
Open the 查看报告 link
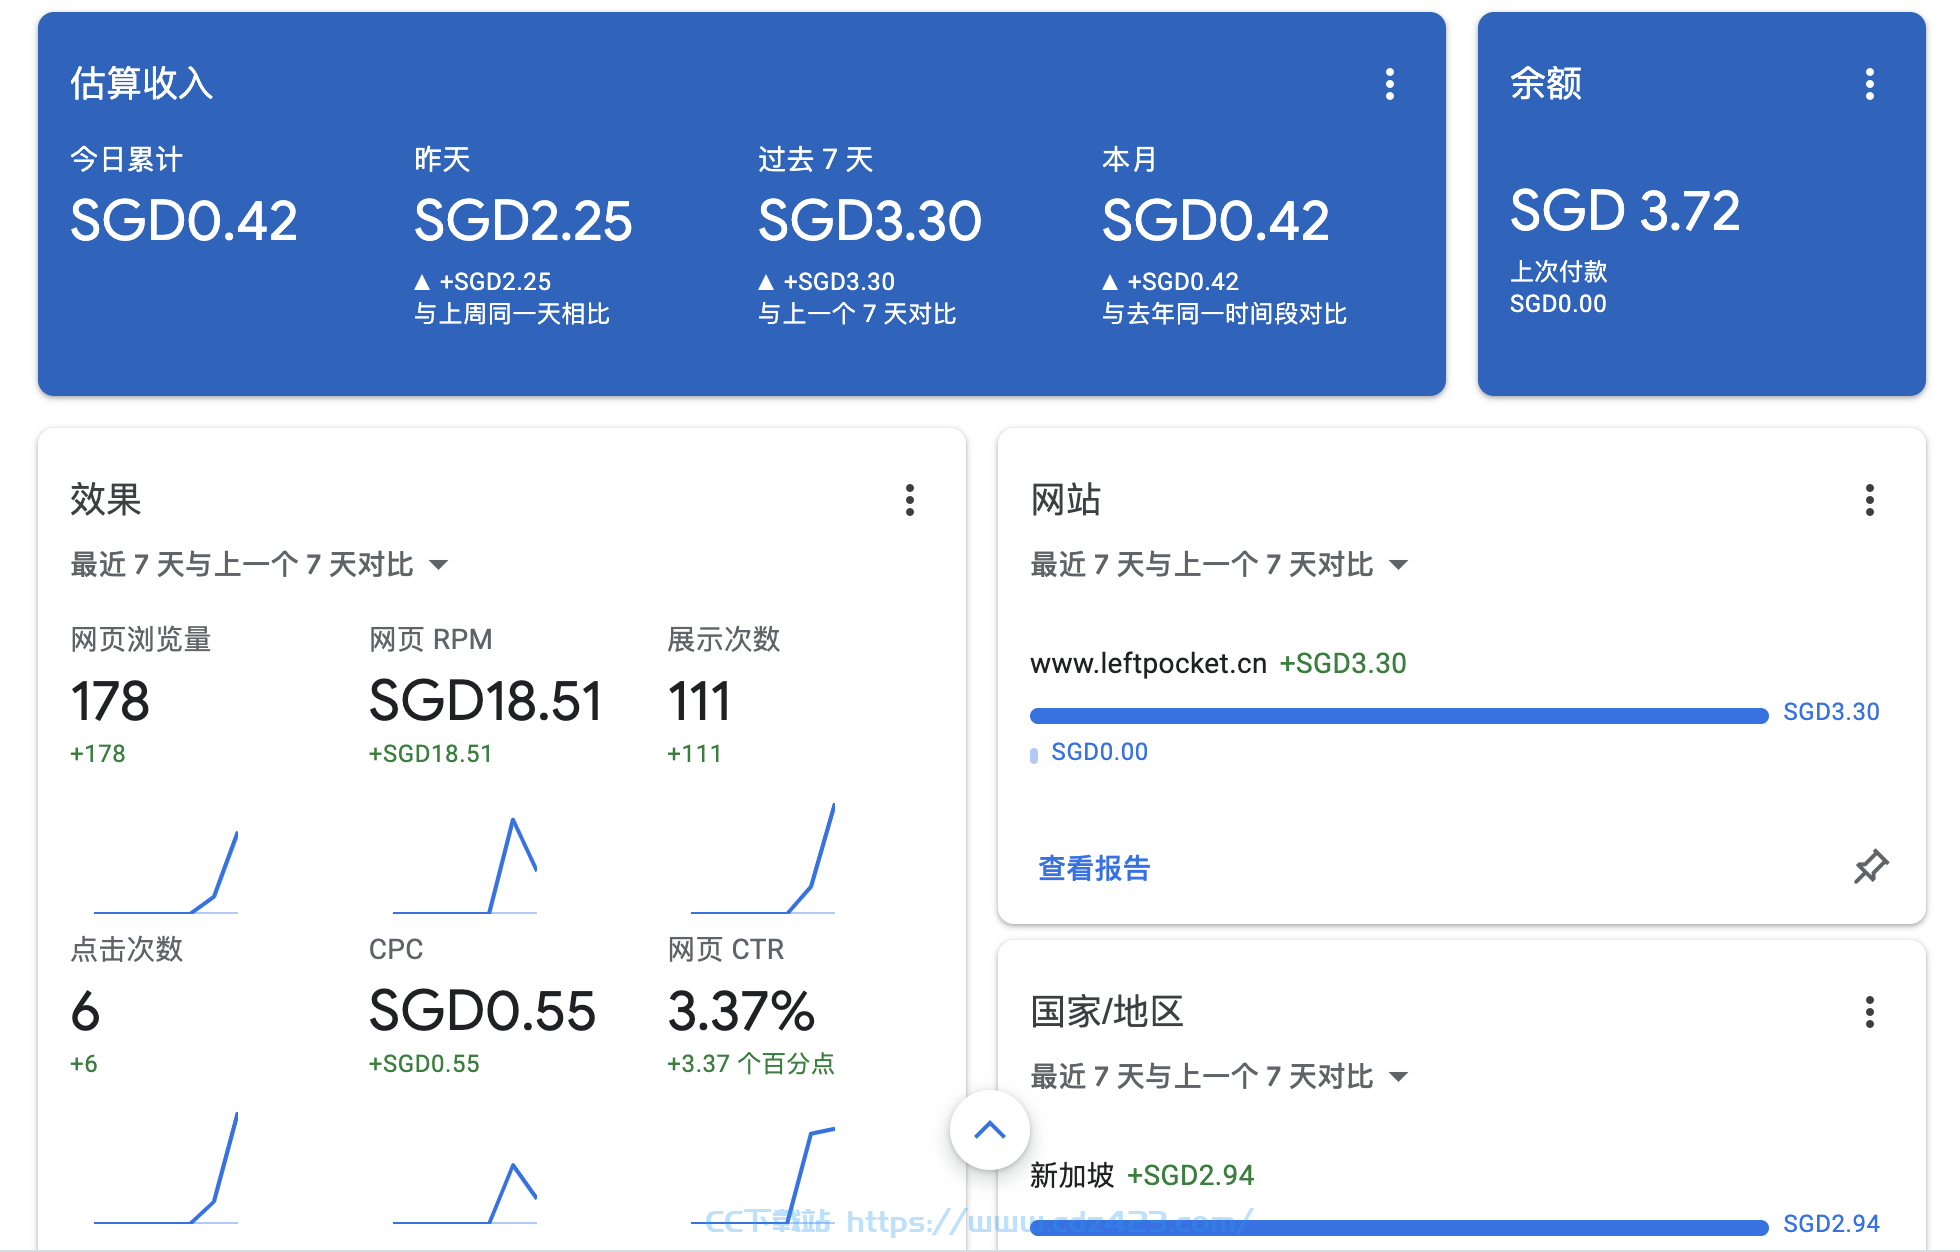(x=1094, y=868)
